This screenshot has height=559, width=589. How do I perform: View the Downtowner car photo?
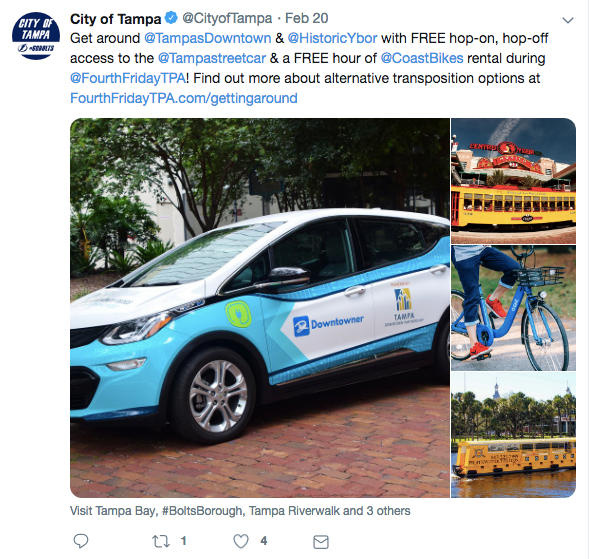coord(260,308)
